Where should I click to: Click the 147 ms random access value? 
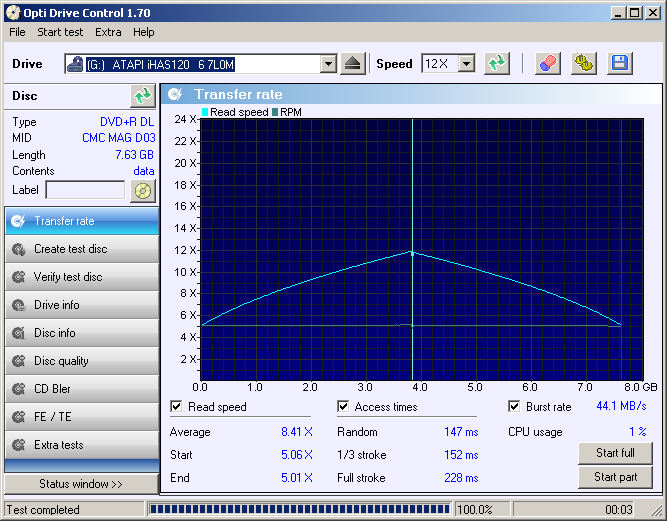tap(462, 432)
